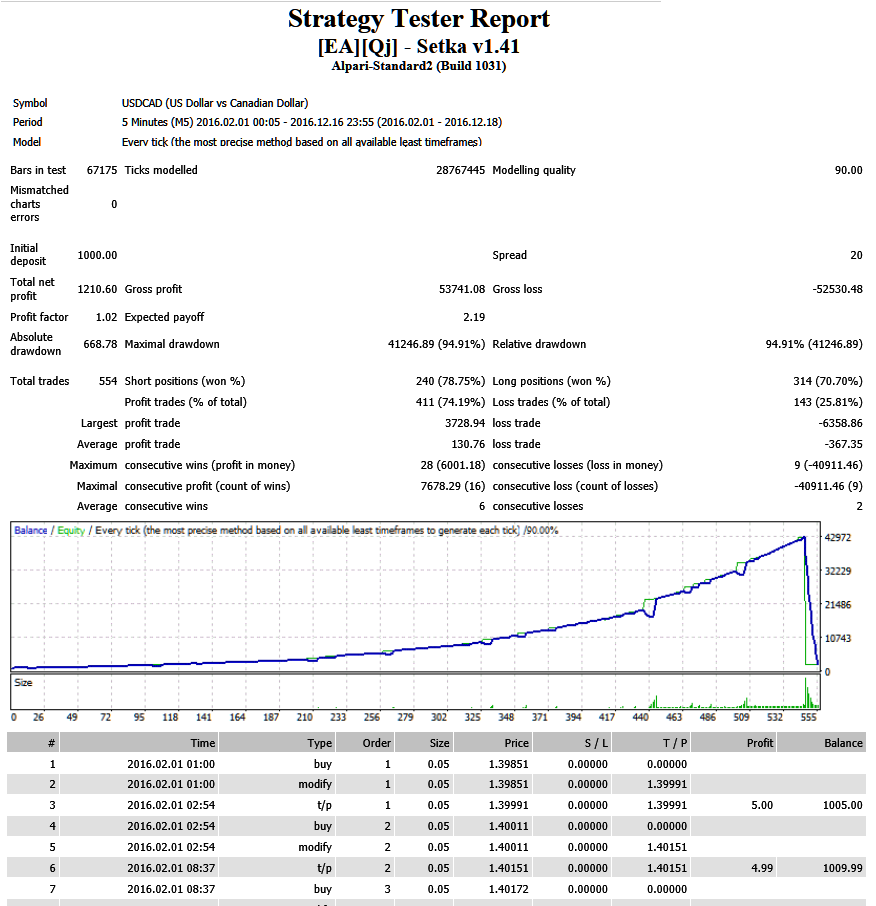Click the Initial deposit value 1000.00
876x906 pixels.
point(97,255)
